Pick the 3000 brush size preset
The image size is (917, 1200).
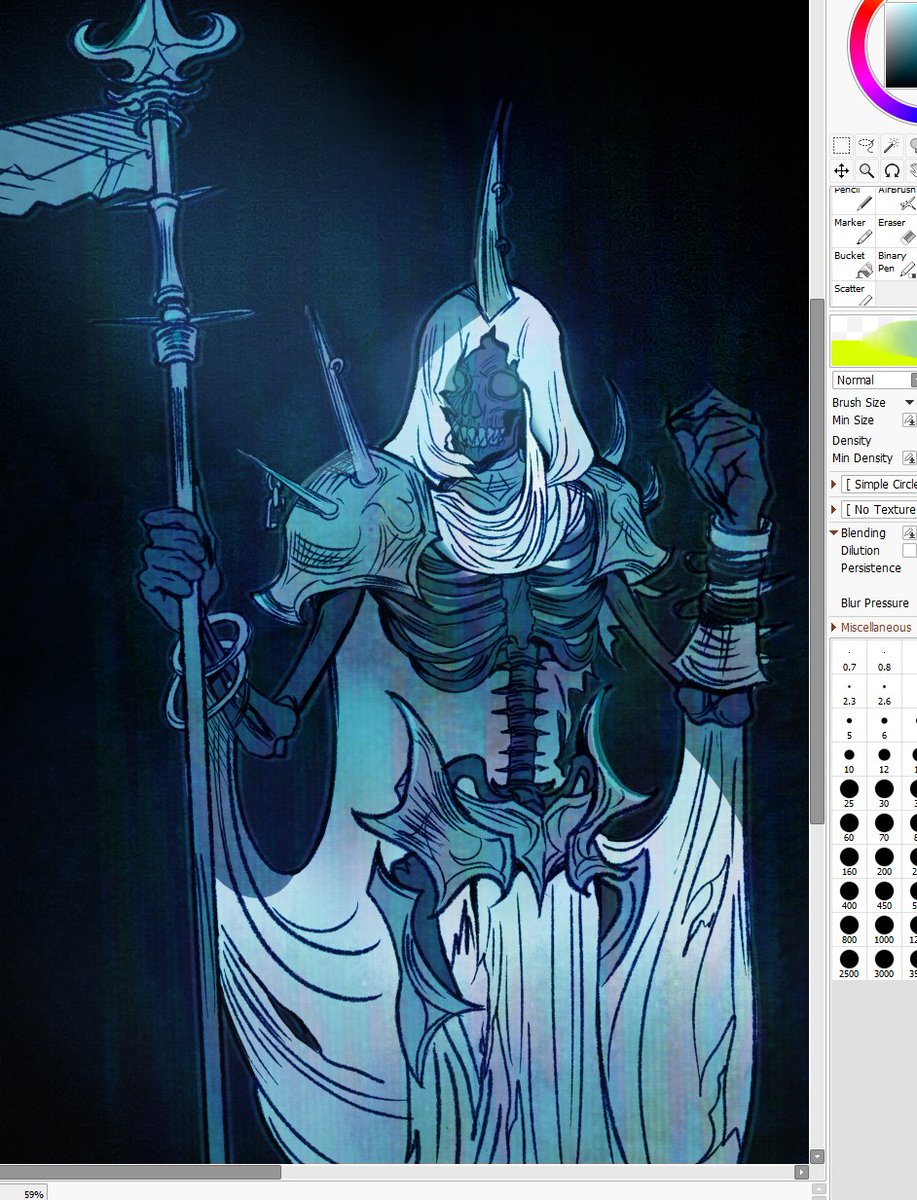(884, 964)
